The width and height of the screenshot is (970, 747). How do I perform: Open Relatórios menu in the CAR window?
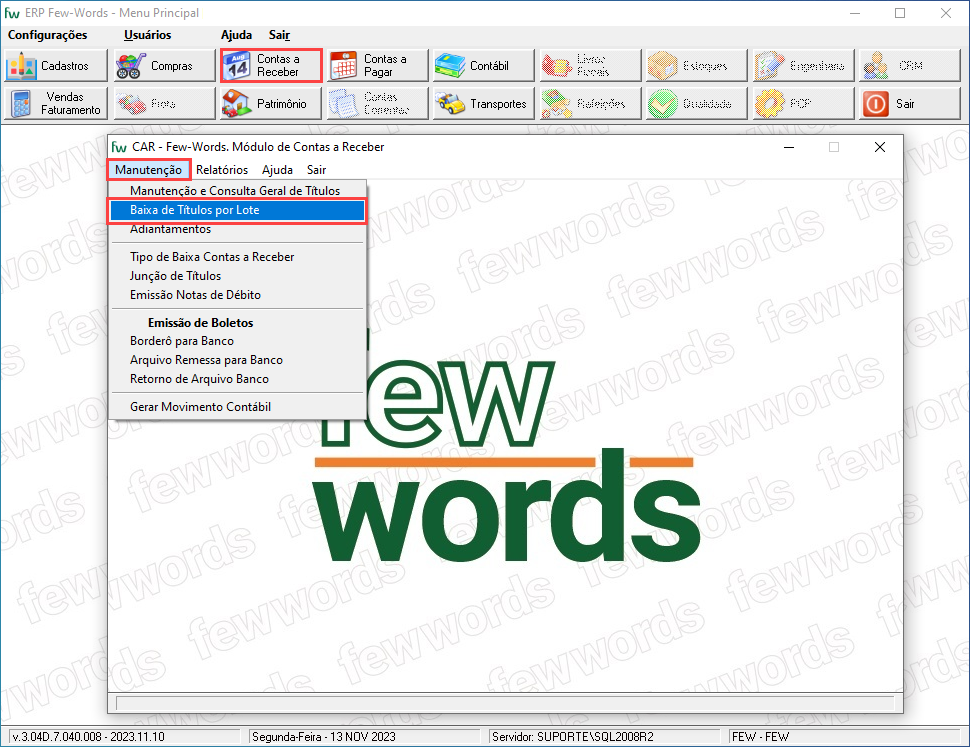pos(221,170)
